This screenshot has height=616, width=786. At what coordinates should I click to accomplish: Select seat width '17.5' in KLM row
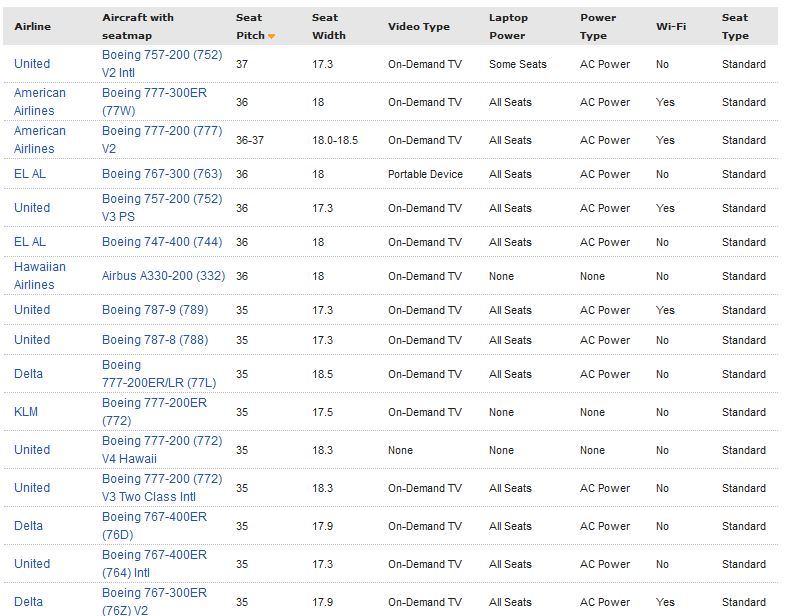(x=322, y=413)
